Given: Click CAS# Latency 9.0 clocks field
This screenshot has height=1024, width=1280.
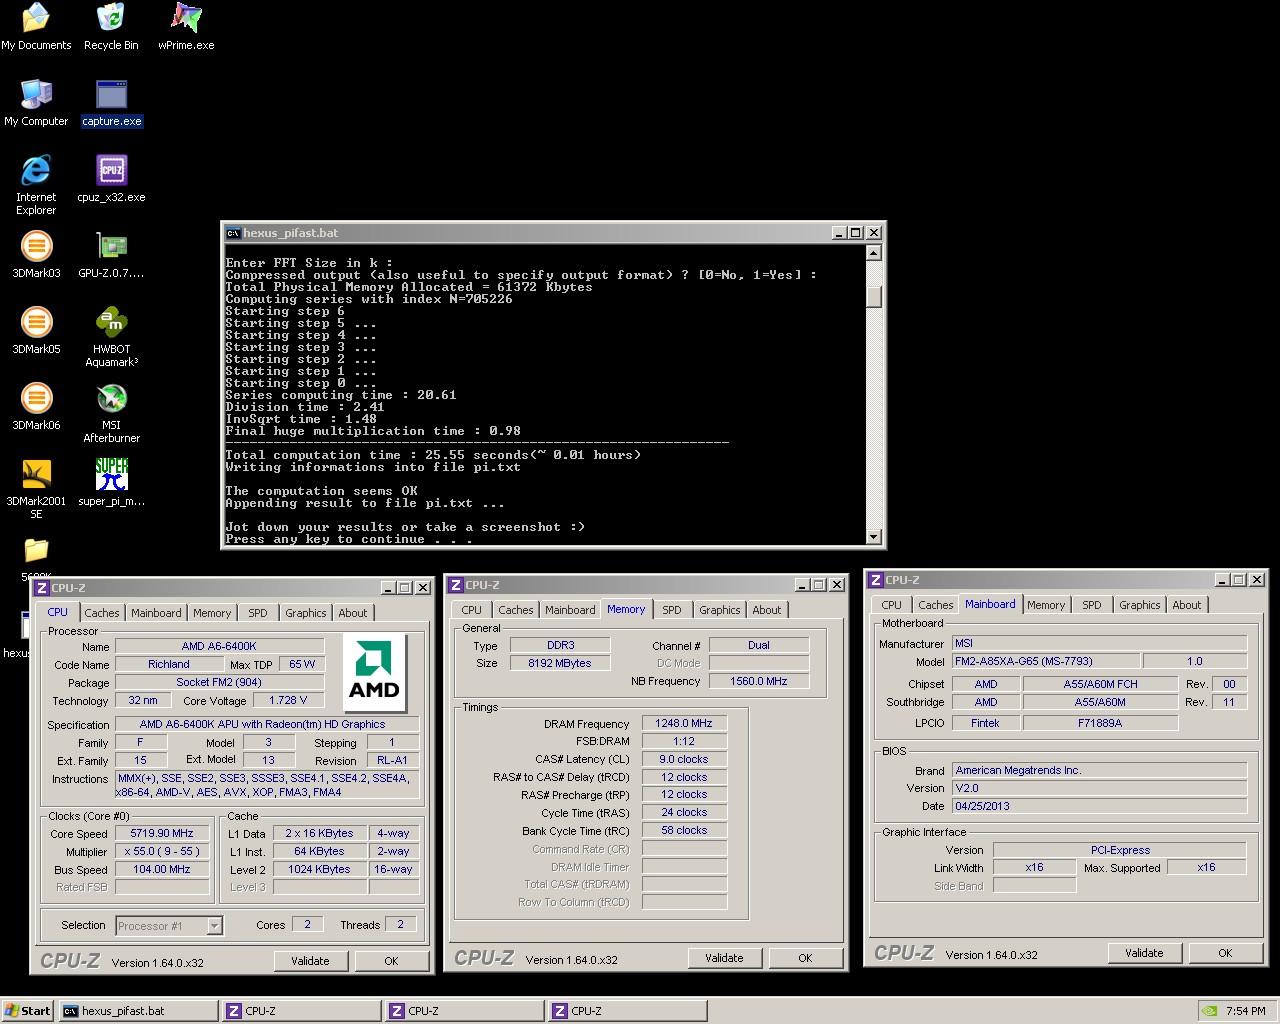Looking at the screenshot, I should 684,759.
